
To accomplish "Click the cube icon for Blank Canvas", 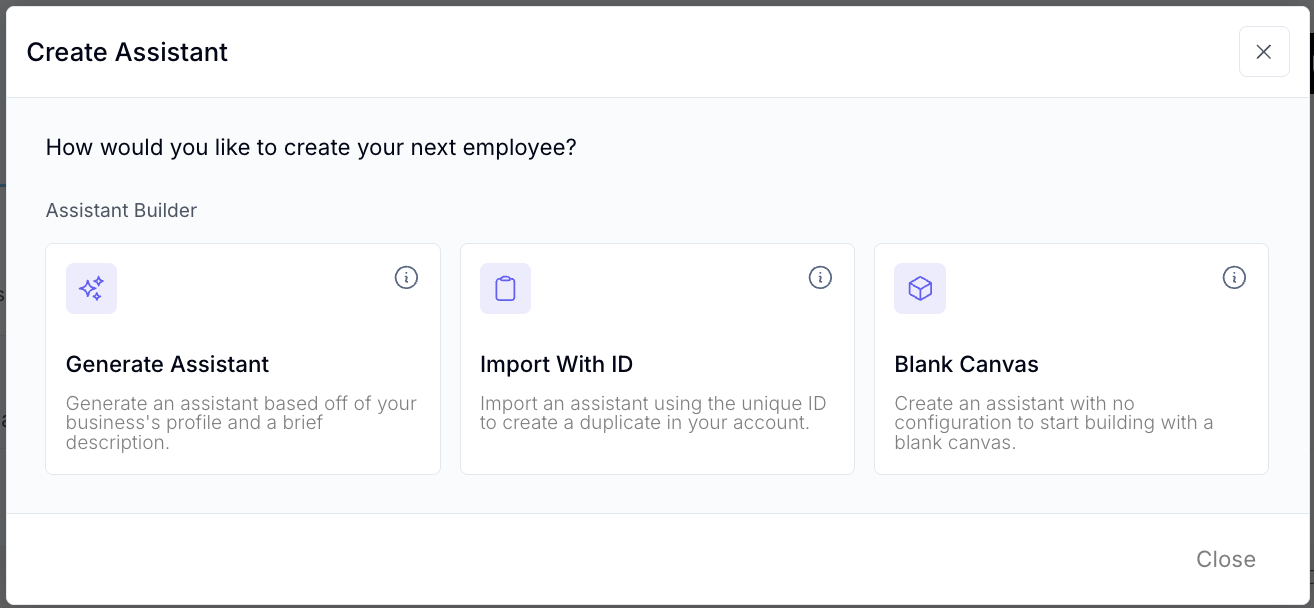I will pos(919,289).
